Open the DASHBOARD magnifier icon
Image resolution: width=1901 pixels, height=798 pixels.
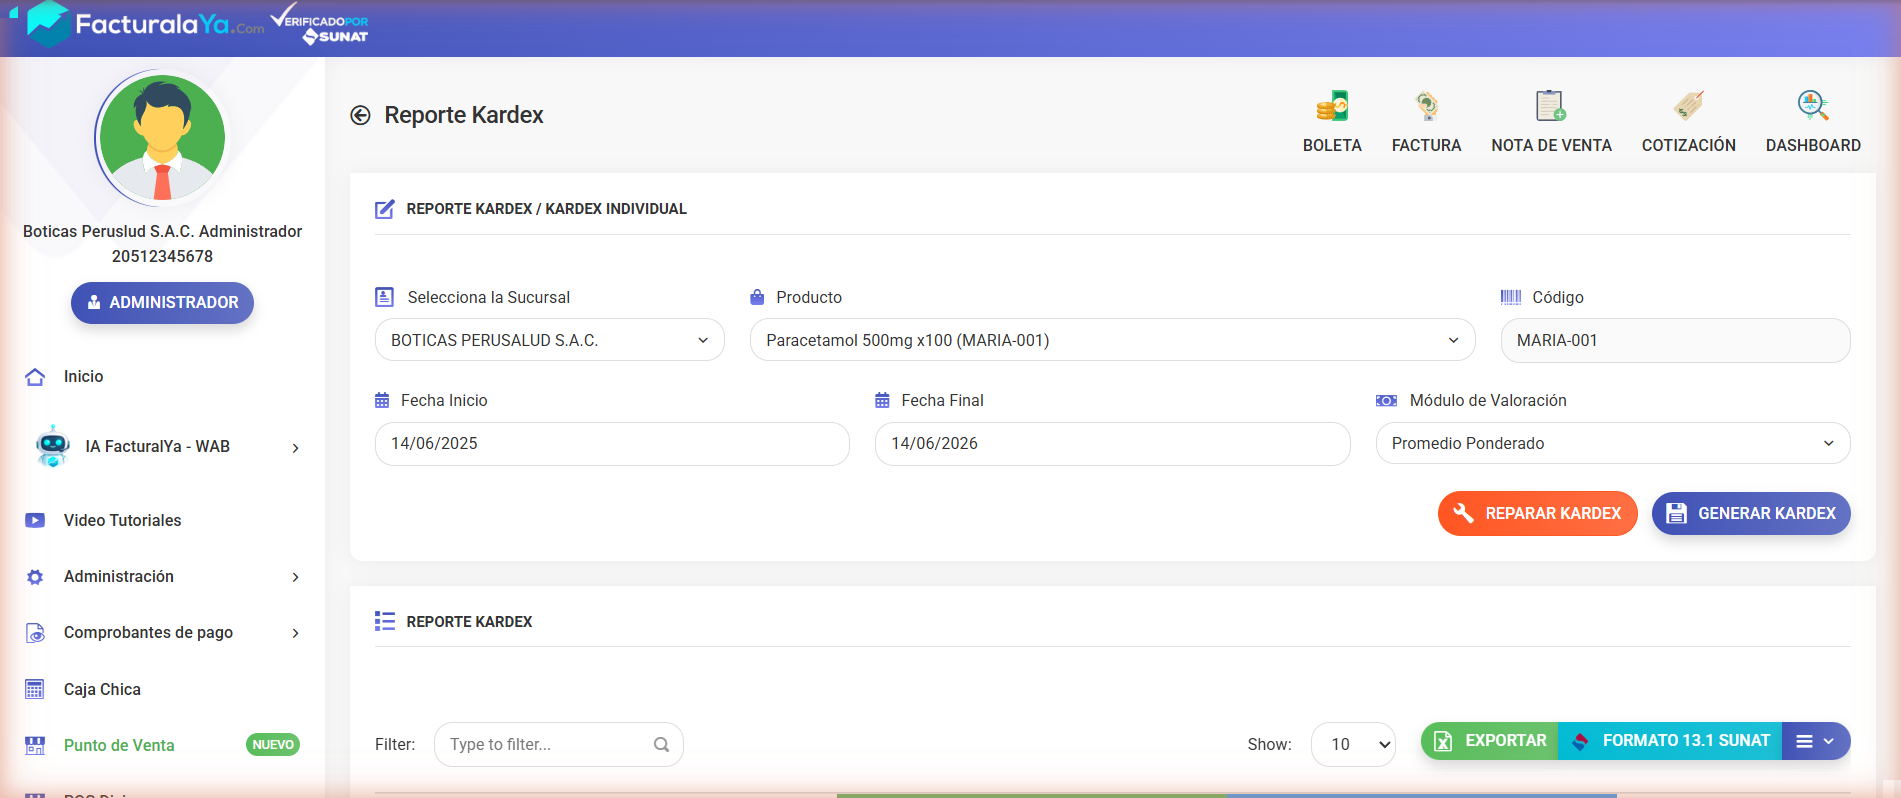[x=1813, y=106]
